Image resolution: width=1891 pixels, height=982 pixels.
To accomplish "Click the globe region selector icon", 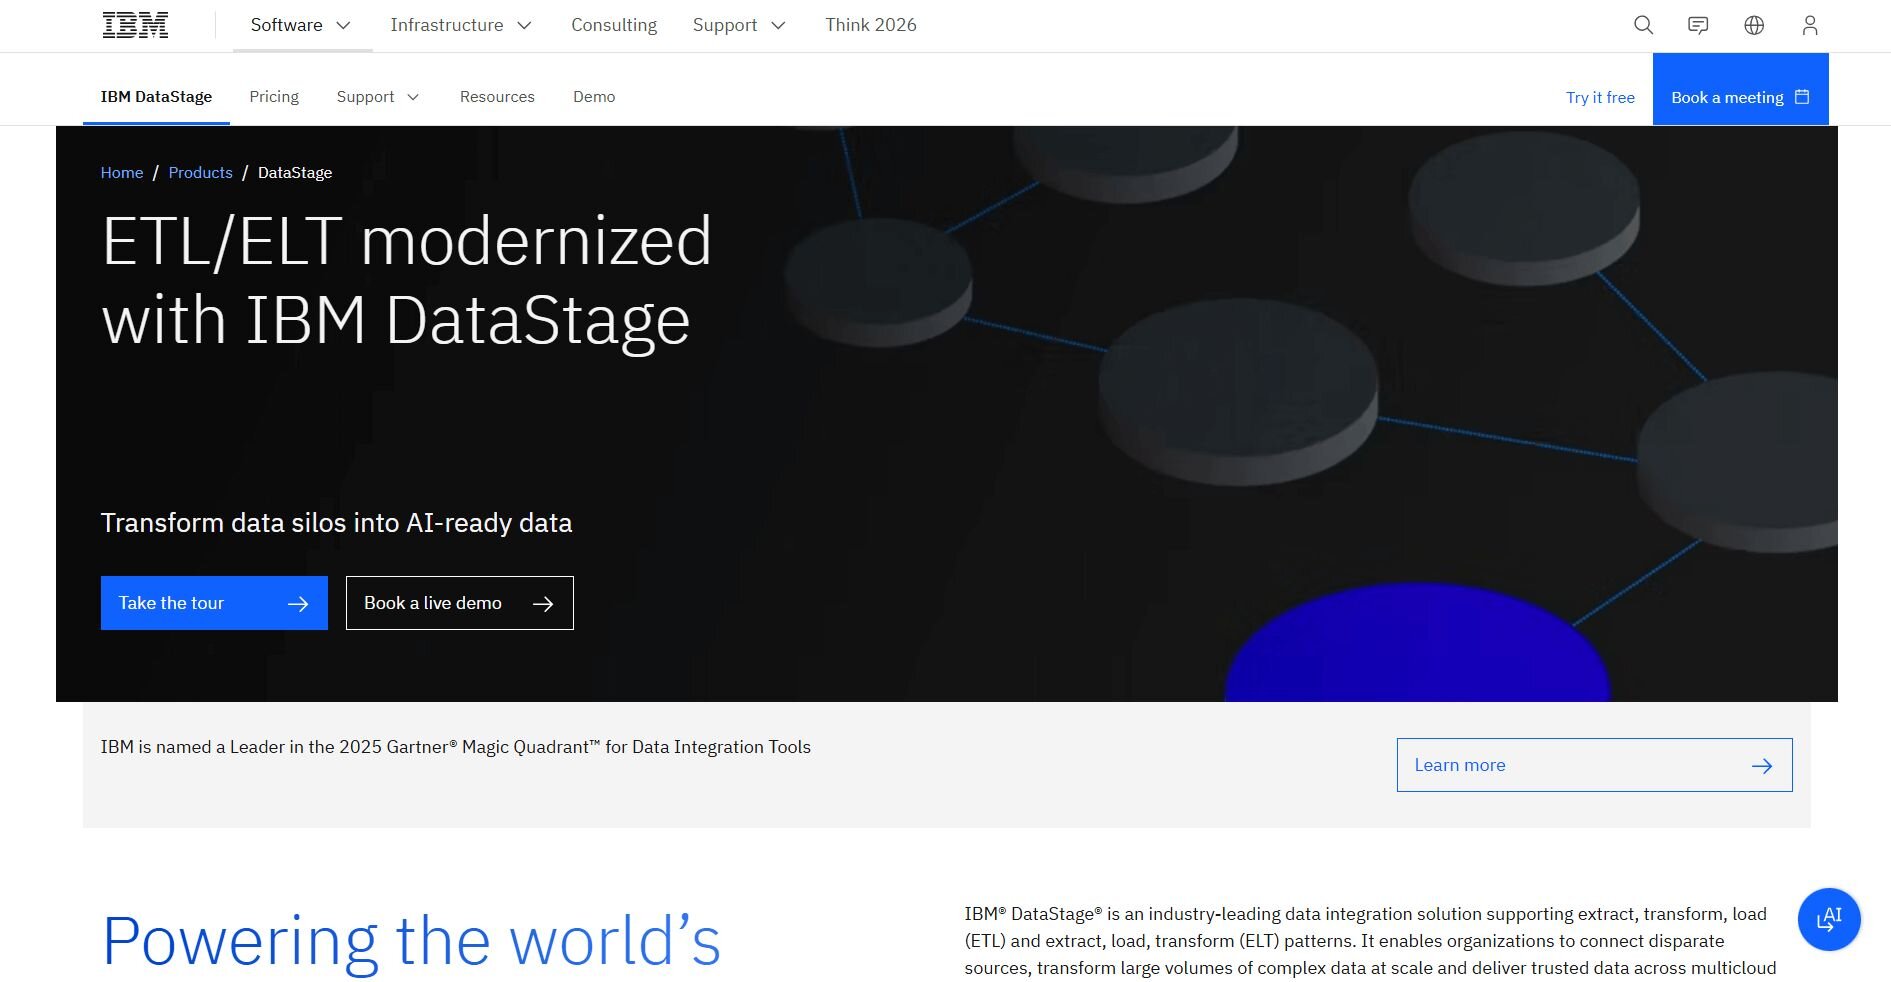I will tap(1754, 25).
